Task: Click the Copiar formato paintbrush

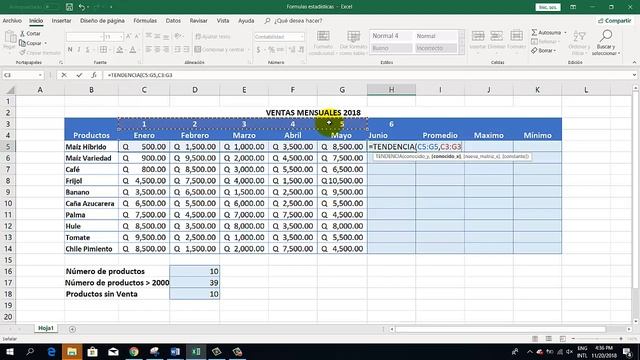Action: click(x=22, y=53)
